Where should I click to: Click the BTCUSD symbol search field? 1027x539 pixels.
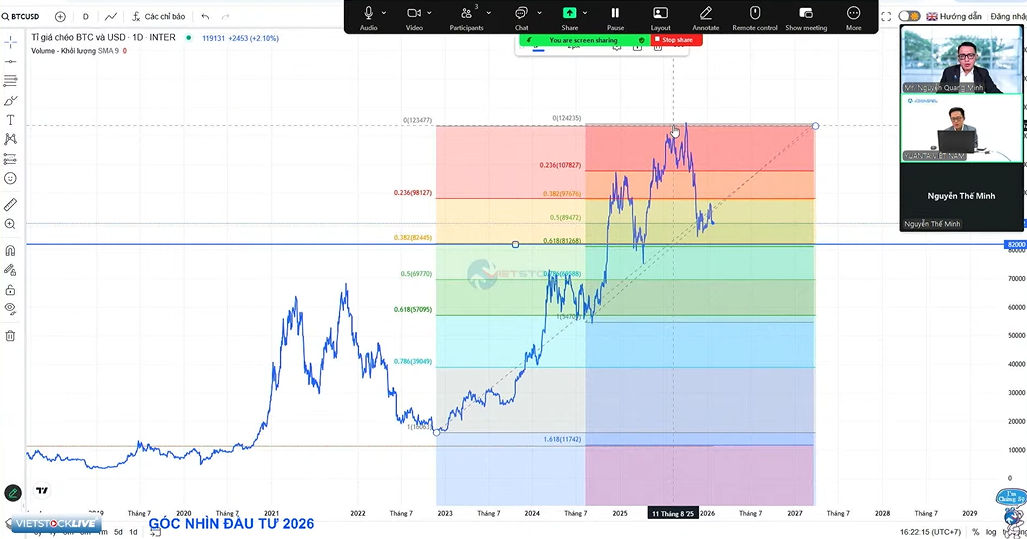24,17
